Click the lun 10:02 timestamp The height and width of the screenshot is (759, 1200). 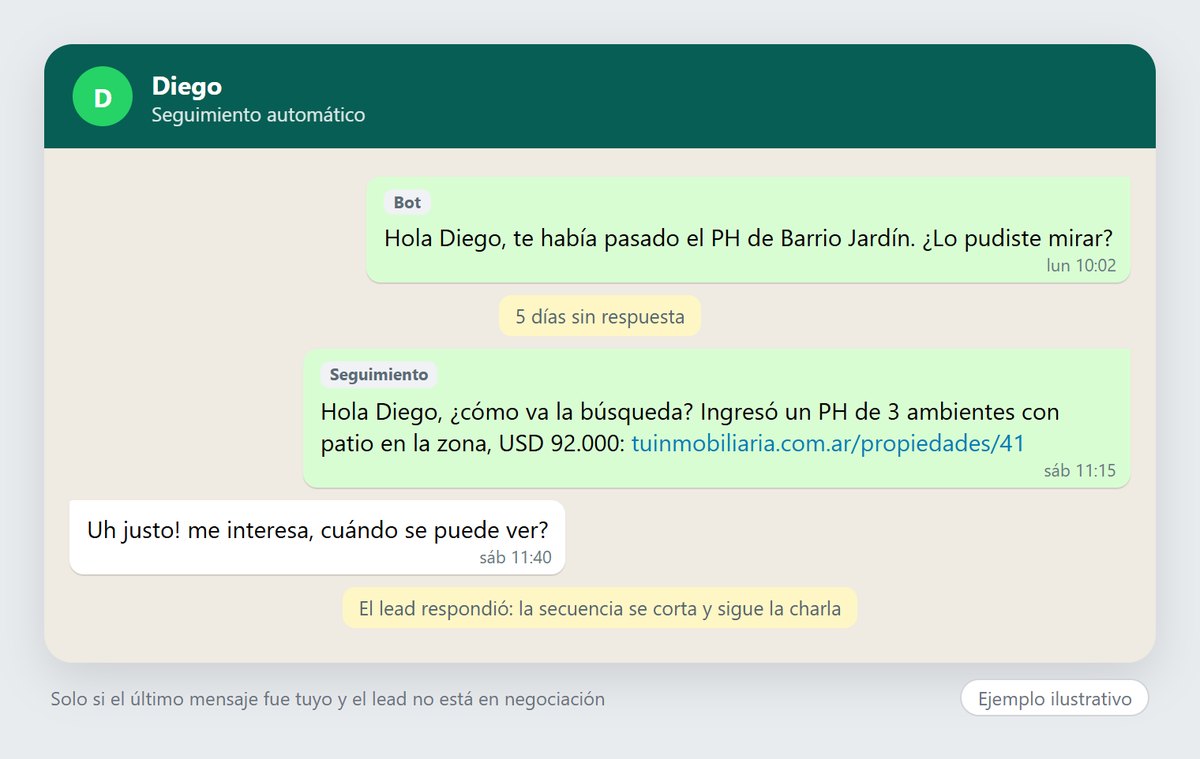1081,267
